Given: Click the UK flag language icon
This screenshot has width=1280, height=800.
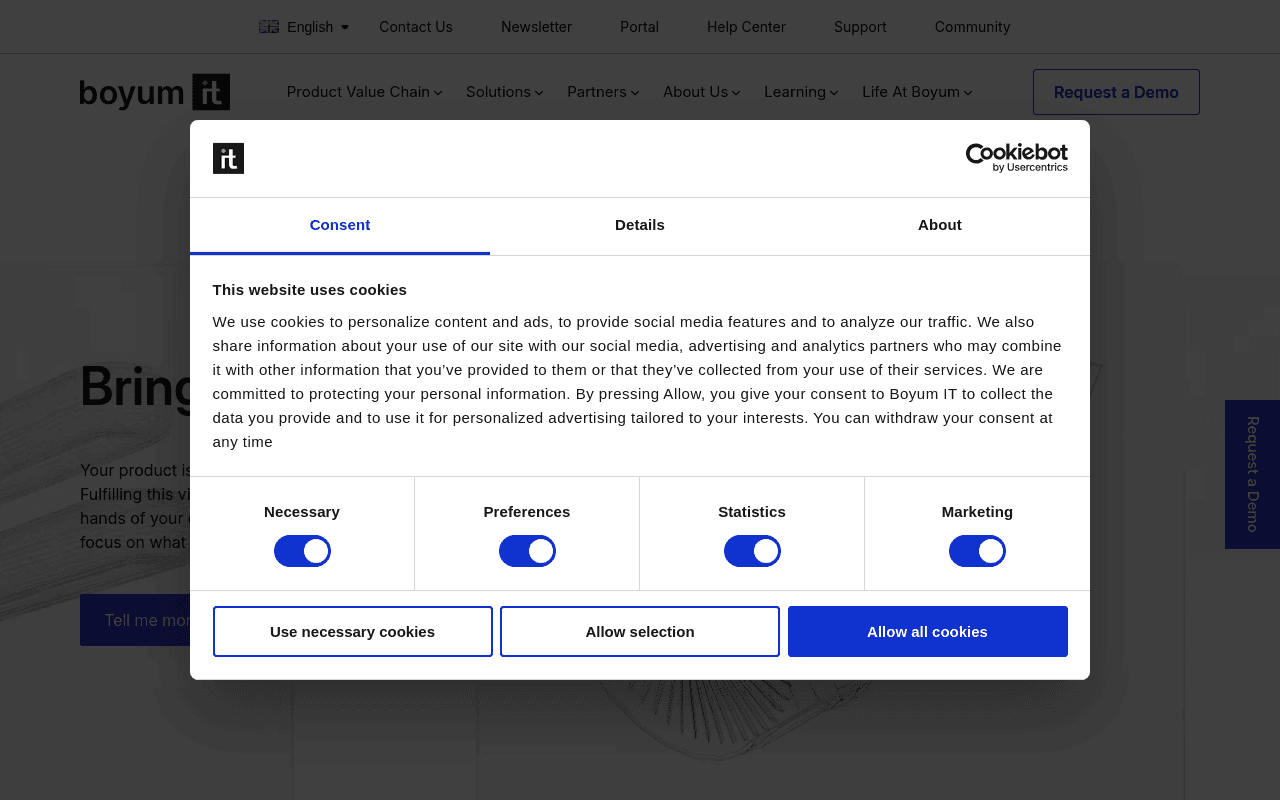Looking at the screenshot, I should coord(269,27).
